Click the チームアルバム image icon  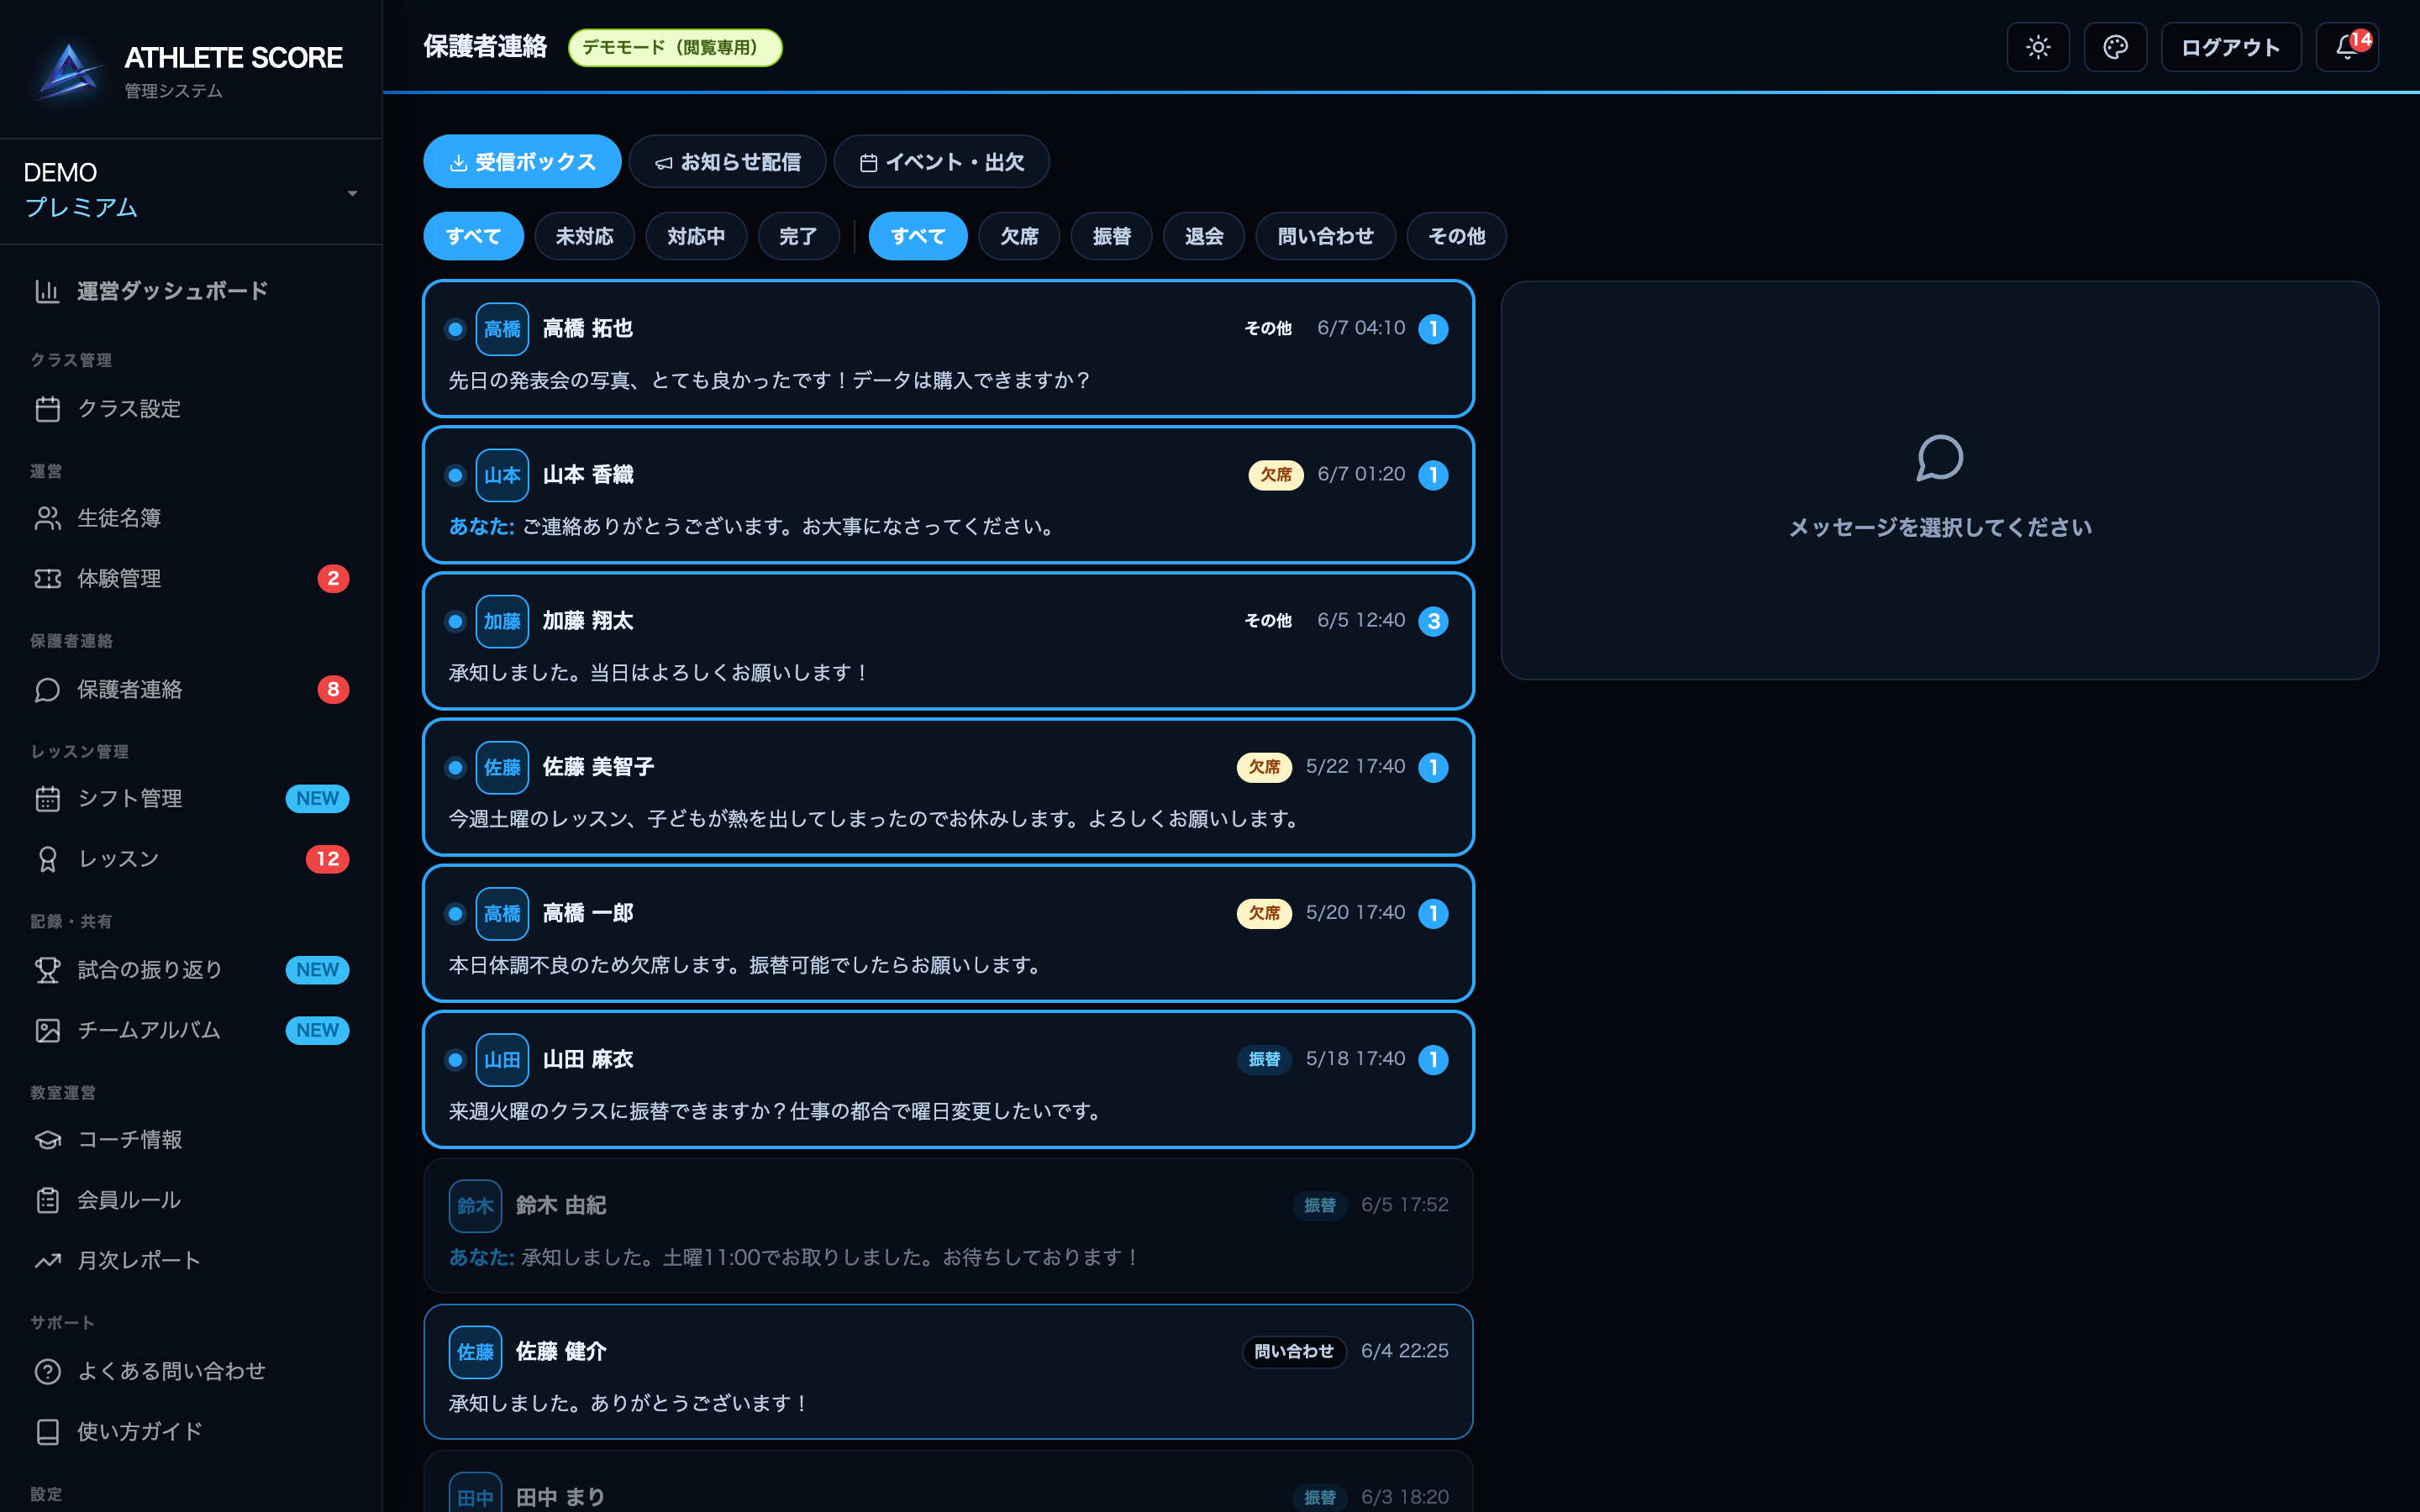tap(47, 1031)
